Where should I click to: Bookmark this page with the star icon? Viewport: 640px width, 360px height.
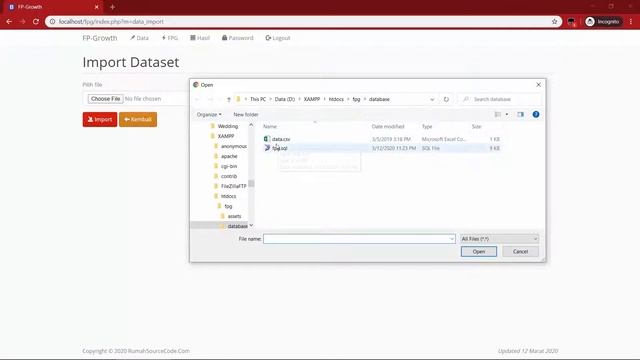tap(554, 22)
